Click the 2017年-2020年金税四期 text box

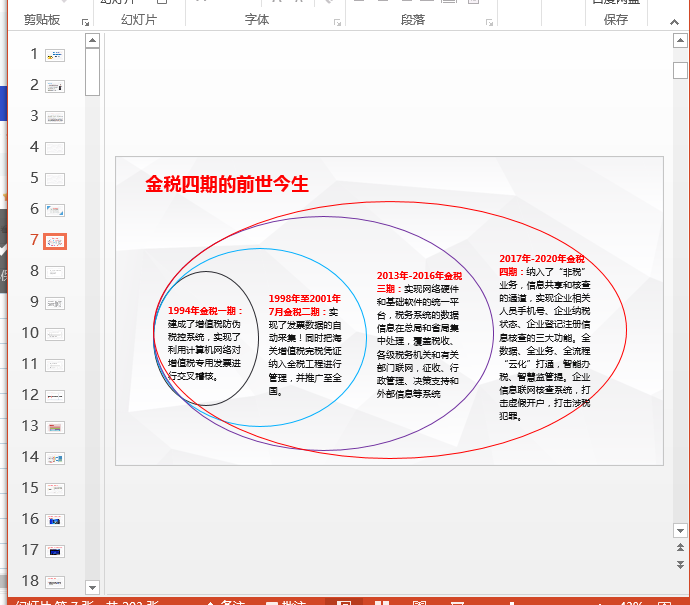click(x=544, y=337)
